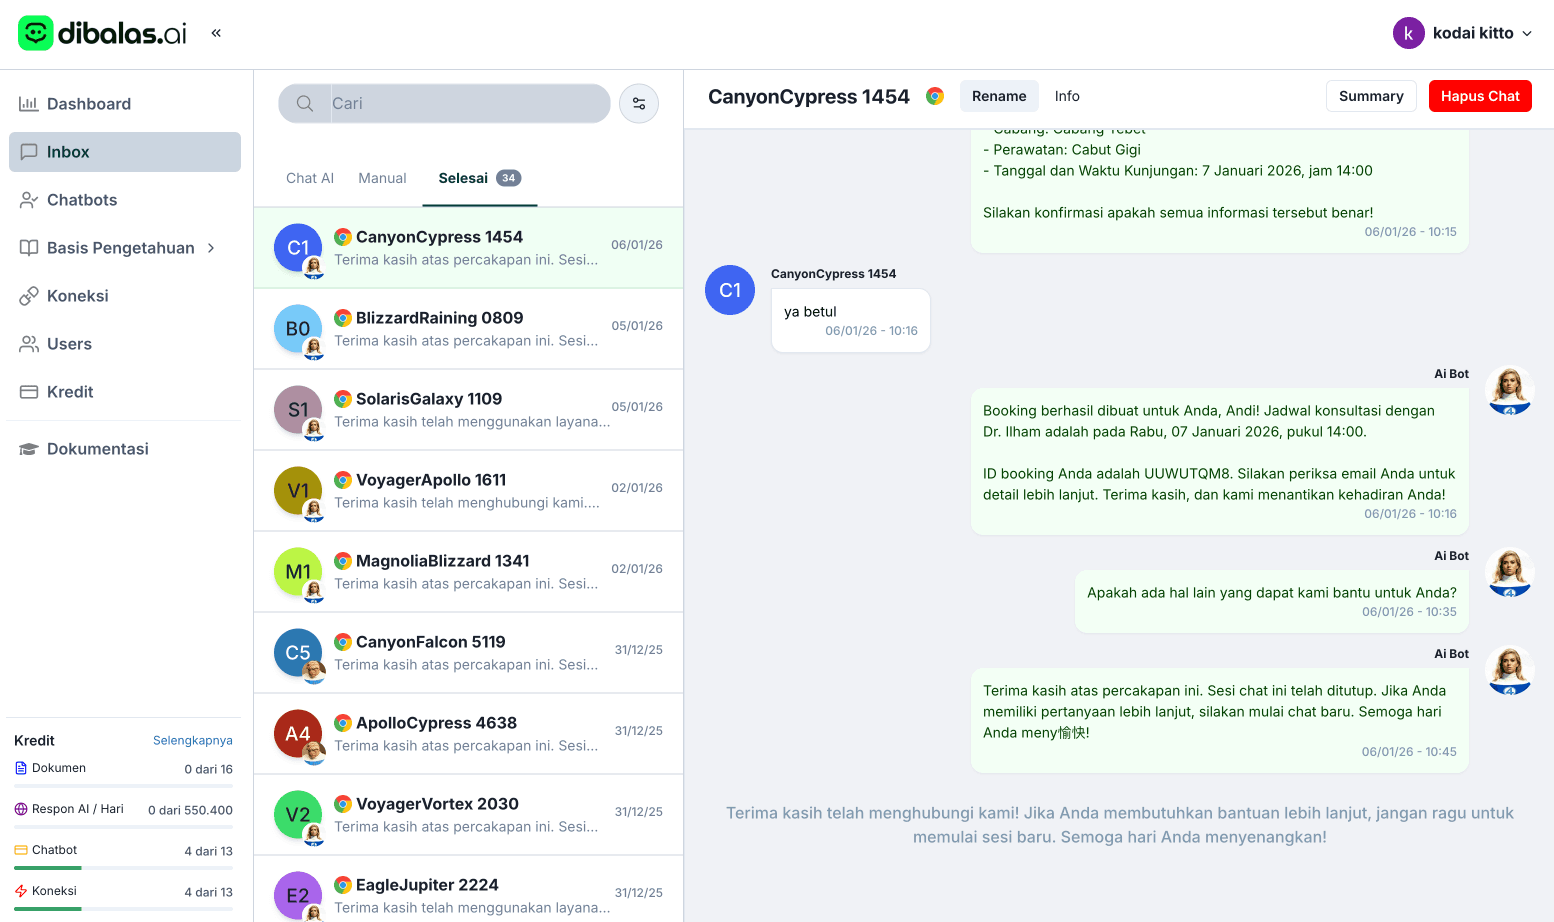Screen dimensions: 1554x922
Task: Open the kodai kitto account dropdown
Action: click(x=1463, y=32)
